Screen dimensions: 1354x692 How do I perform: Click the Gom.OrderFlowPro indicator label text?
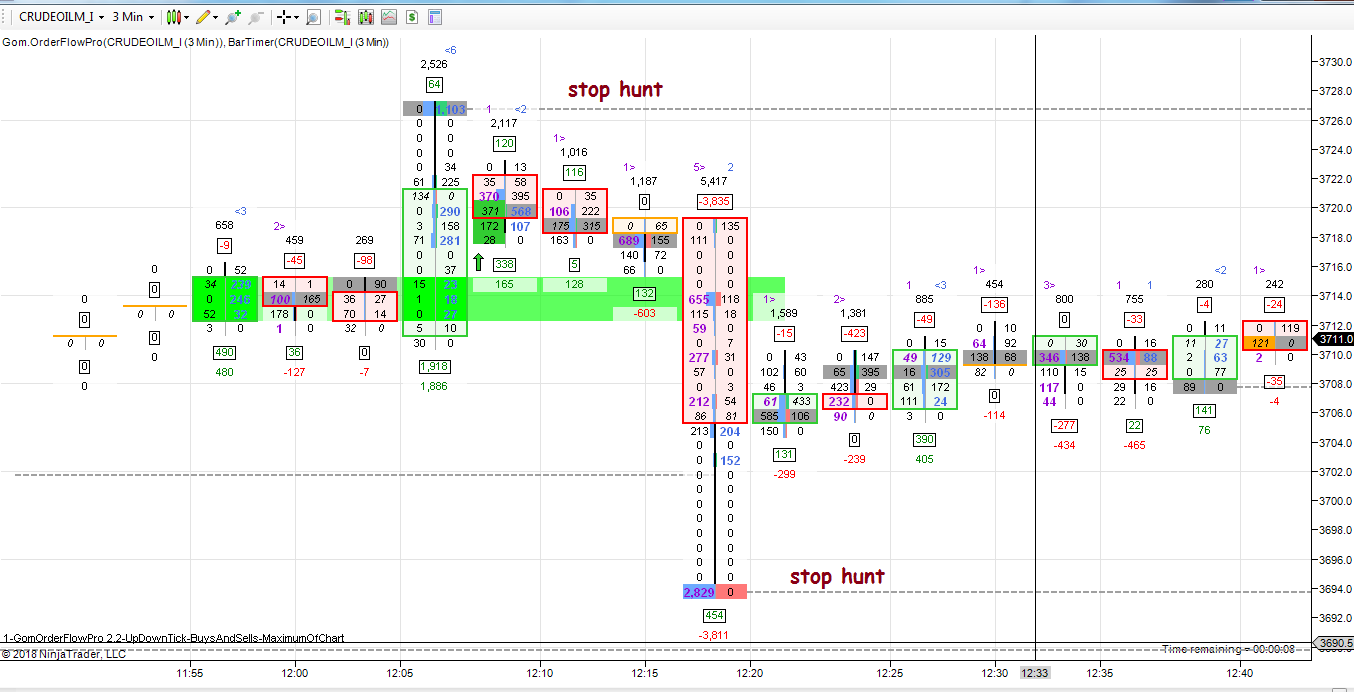[195, 42]
